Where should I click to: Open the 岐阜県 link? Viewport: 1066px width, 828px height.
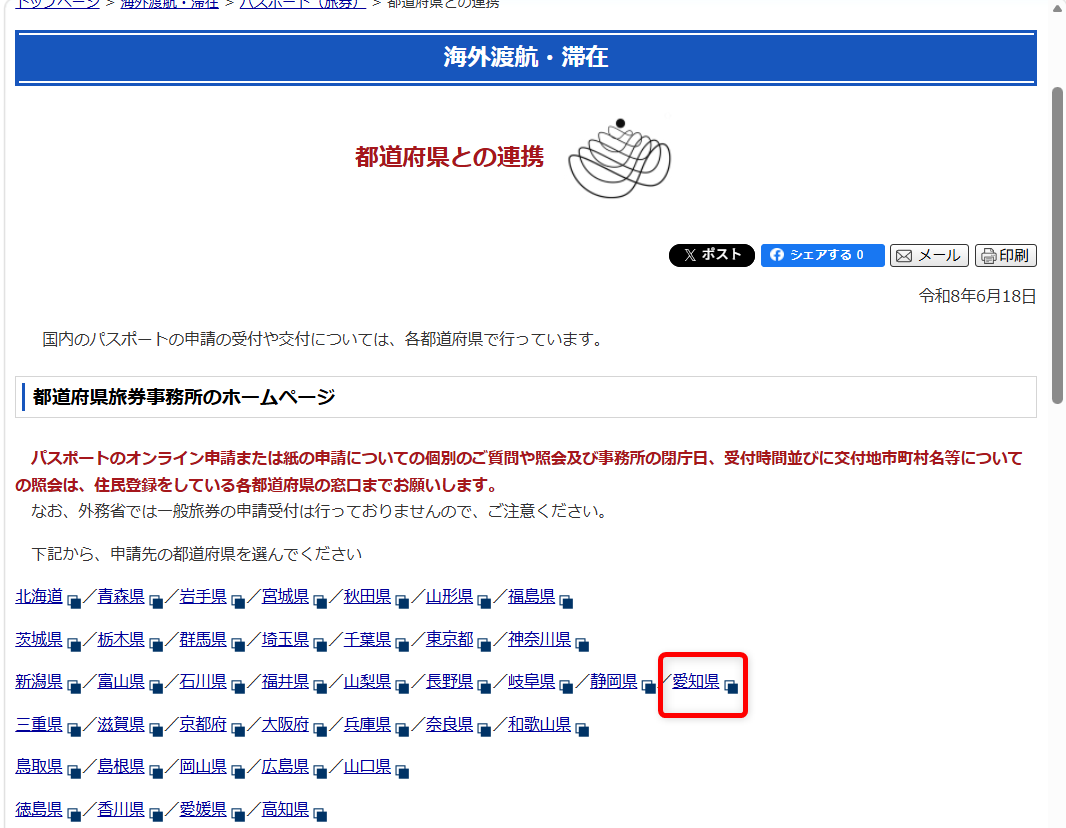click(532, 681)
